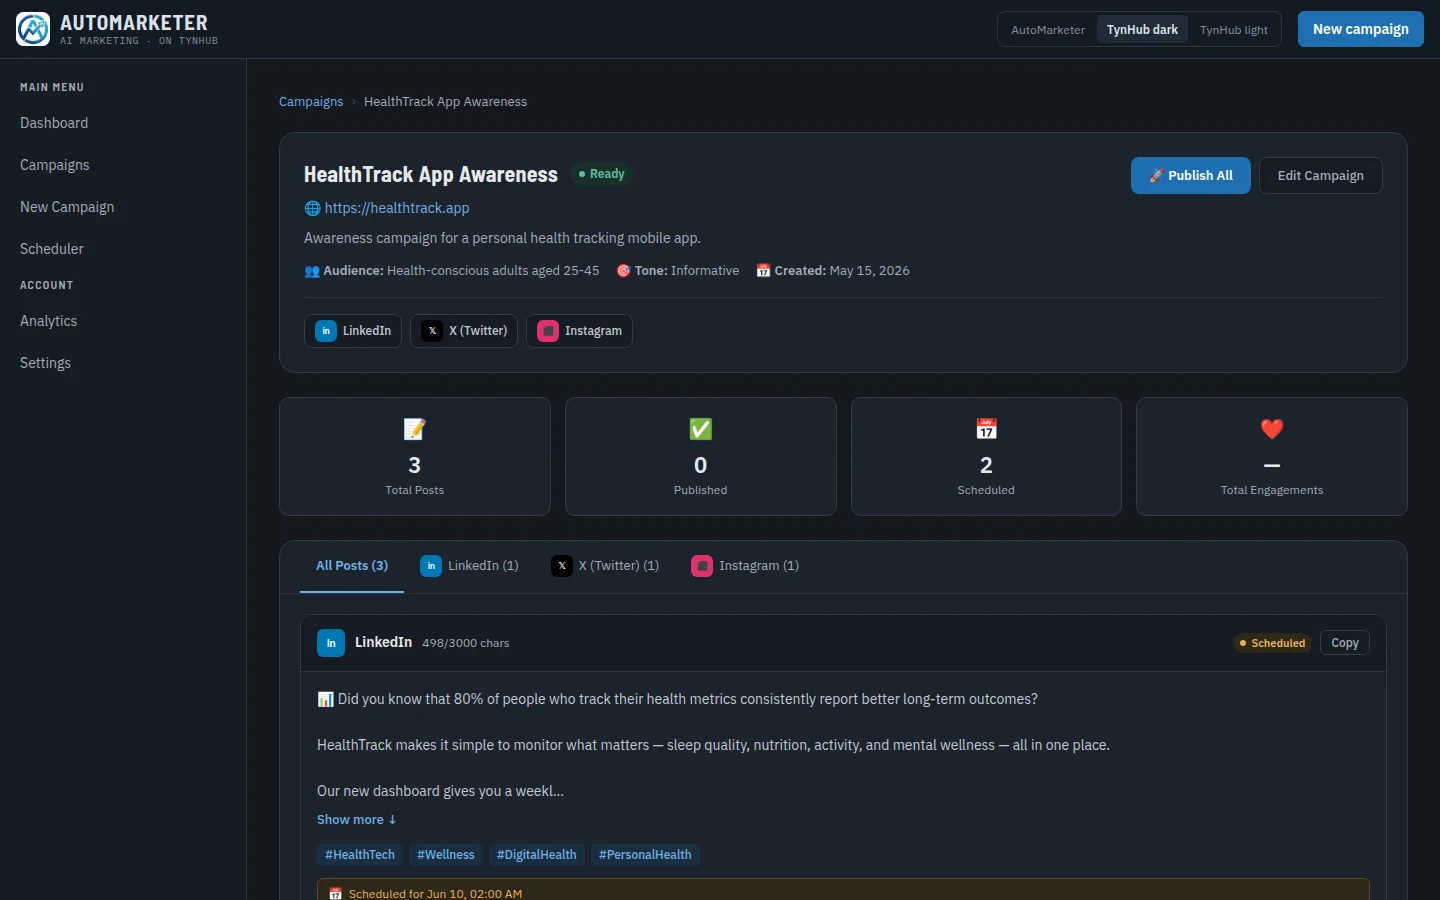Screen dimensions: 1440x900
Task: Click the #PersonalHealth hashtag
Action: coord(645,855)
